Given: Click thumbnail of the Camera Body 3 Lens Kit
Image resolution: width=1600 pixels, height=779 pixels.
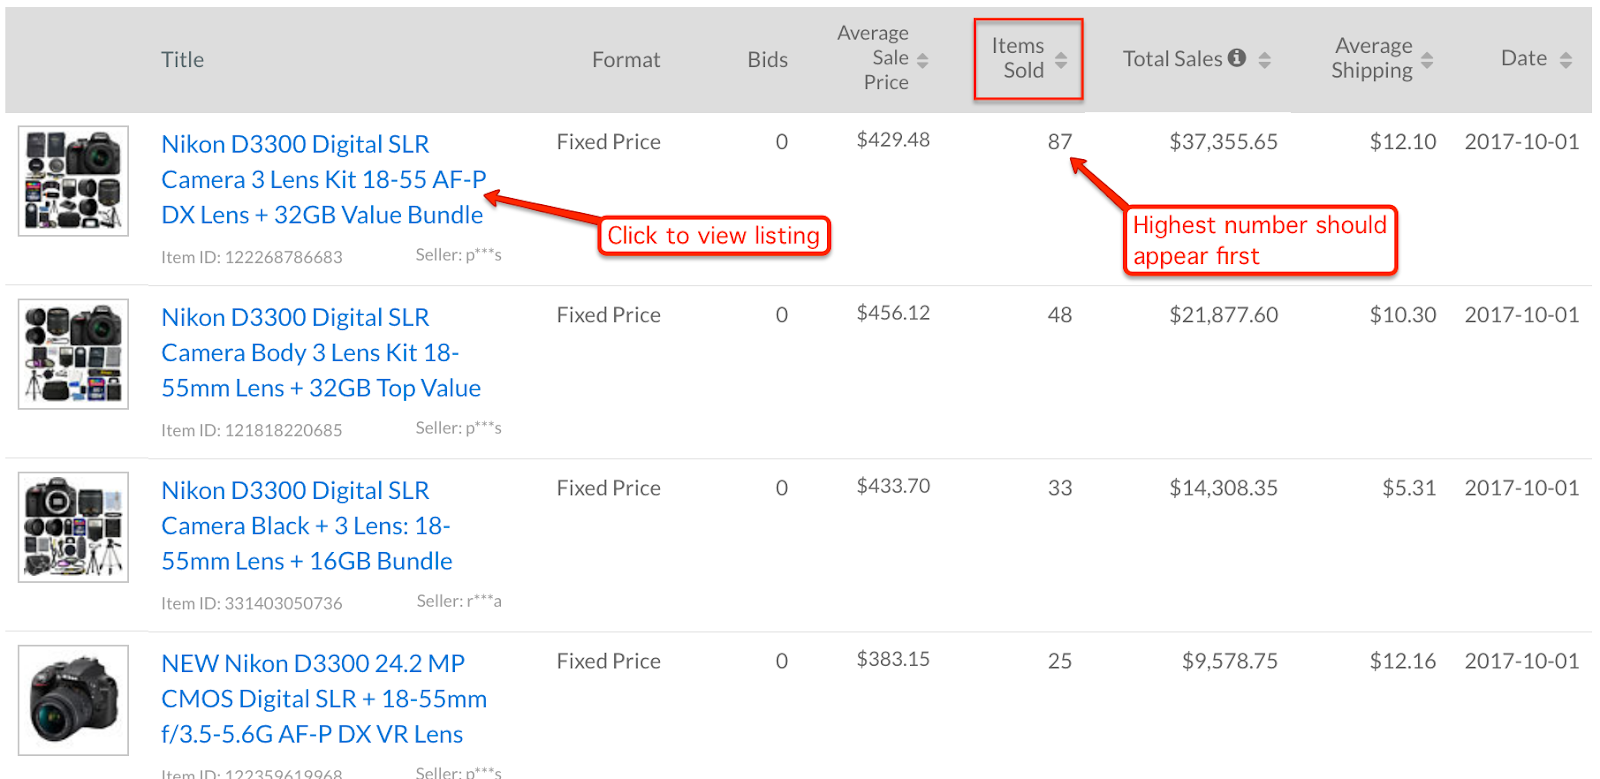Looking at the screenshot, I should (73, 354).
